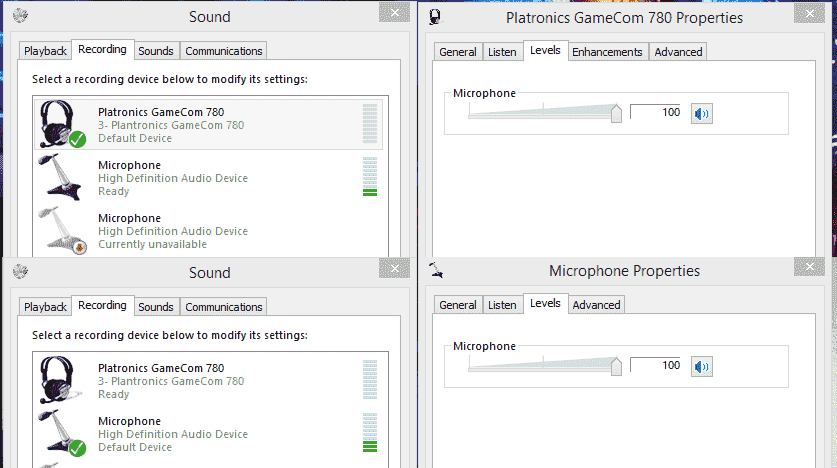Mute microphone in Platronics GameCom 780 Properties

(x=701, y=114)
